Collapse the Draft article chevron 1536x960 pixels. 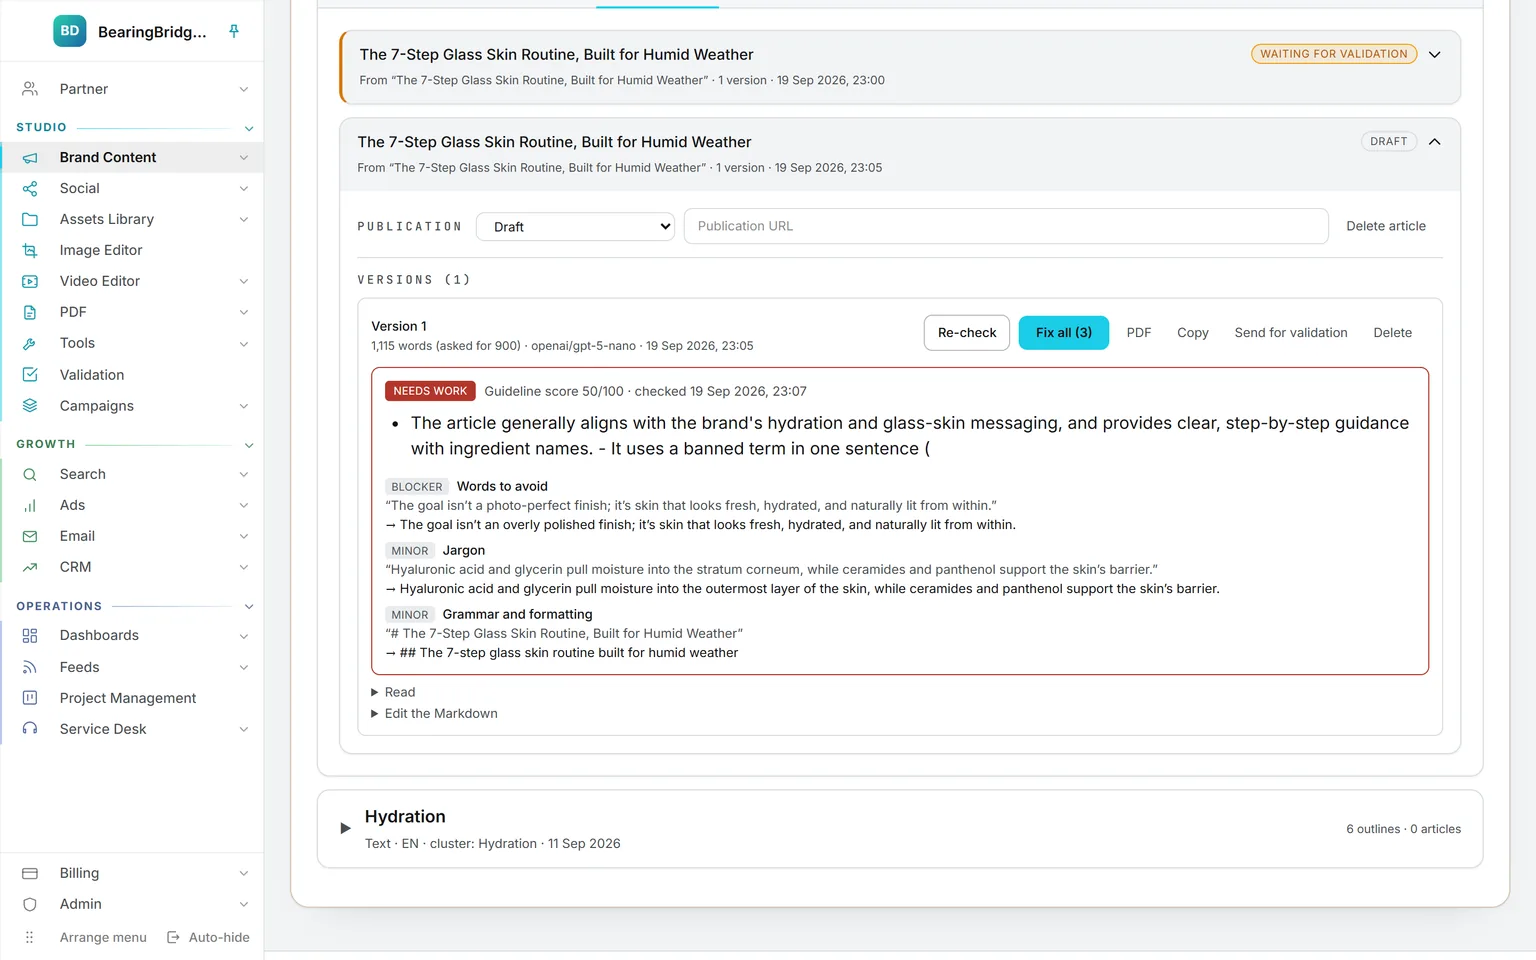point(1435,142)
